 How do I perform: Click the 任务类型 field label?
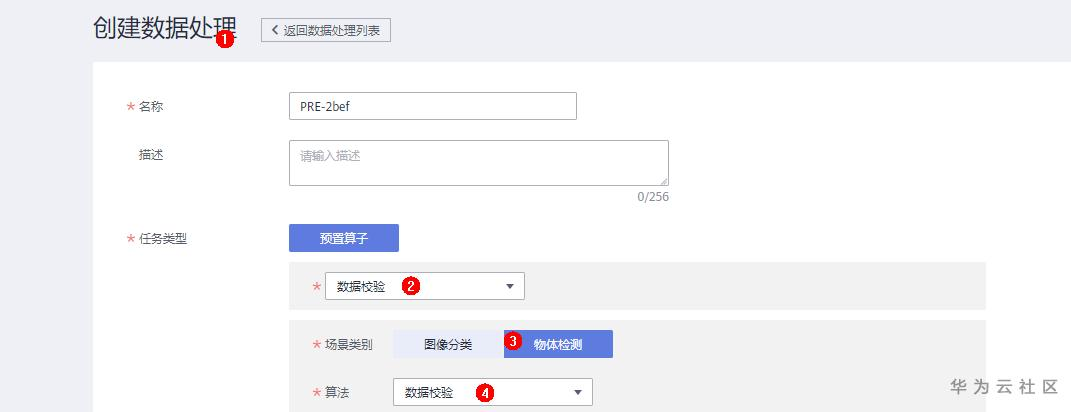[x=163, y=238]
